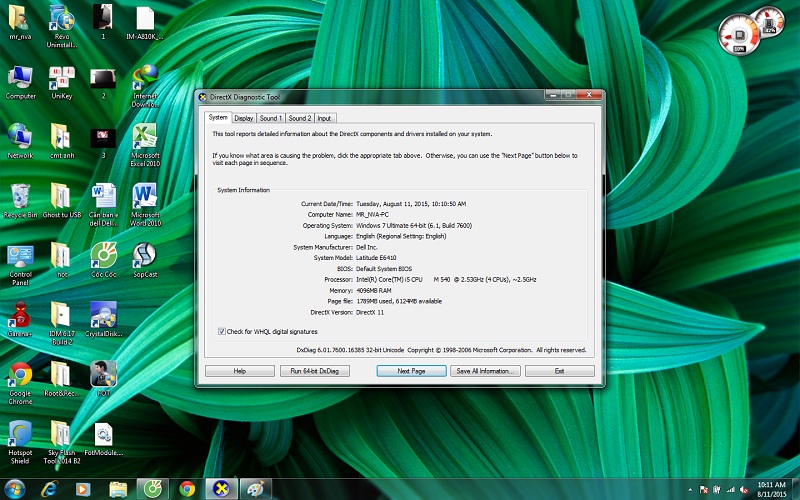This screenshot has height=500, width=800.
Task: Open Internet Explorer from the taskbar
Action: tap(48, 488)
